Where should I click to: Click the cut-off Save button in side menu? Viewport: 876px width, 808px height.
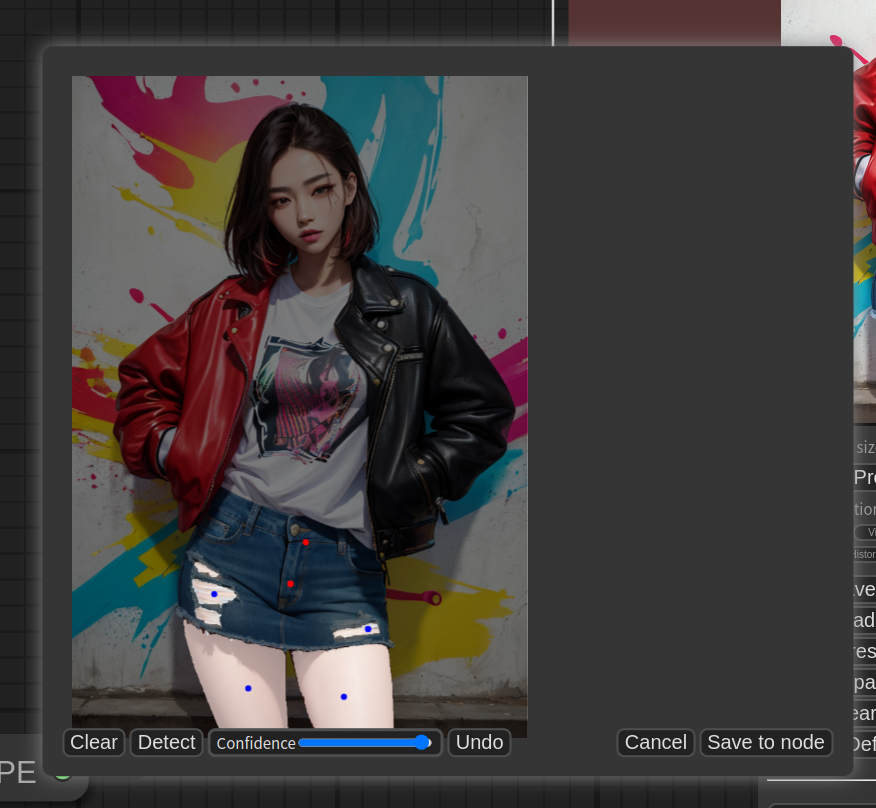point(864,589)
